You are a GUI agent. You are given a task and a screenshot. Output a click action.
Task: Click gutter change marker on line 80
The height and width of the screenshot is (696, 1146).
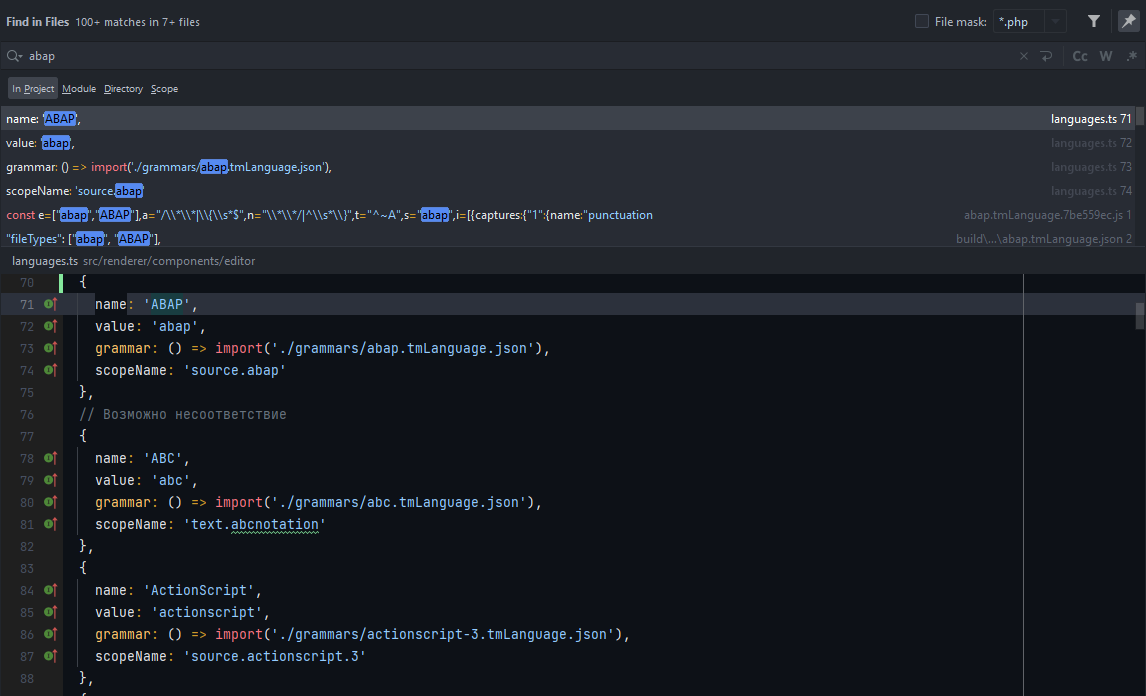[50, 502]
